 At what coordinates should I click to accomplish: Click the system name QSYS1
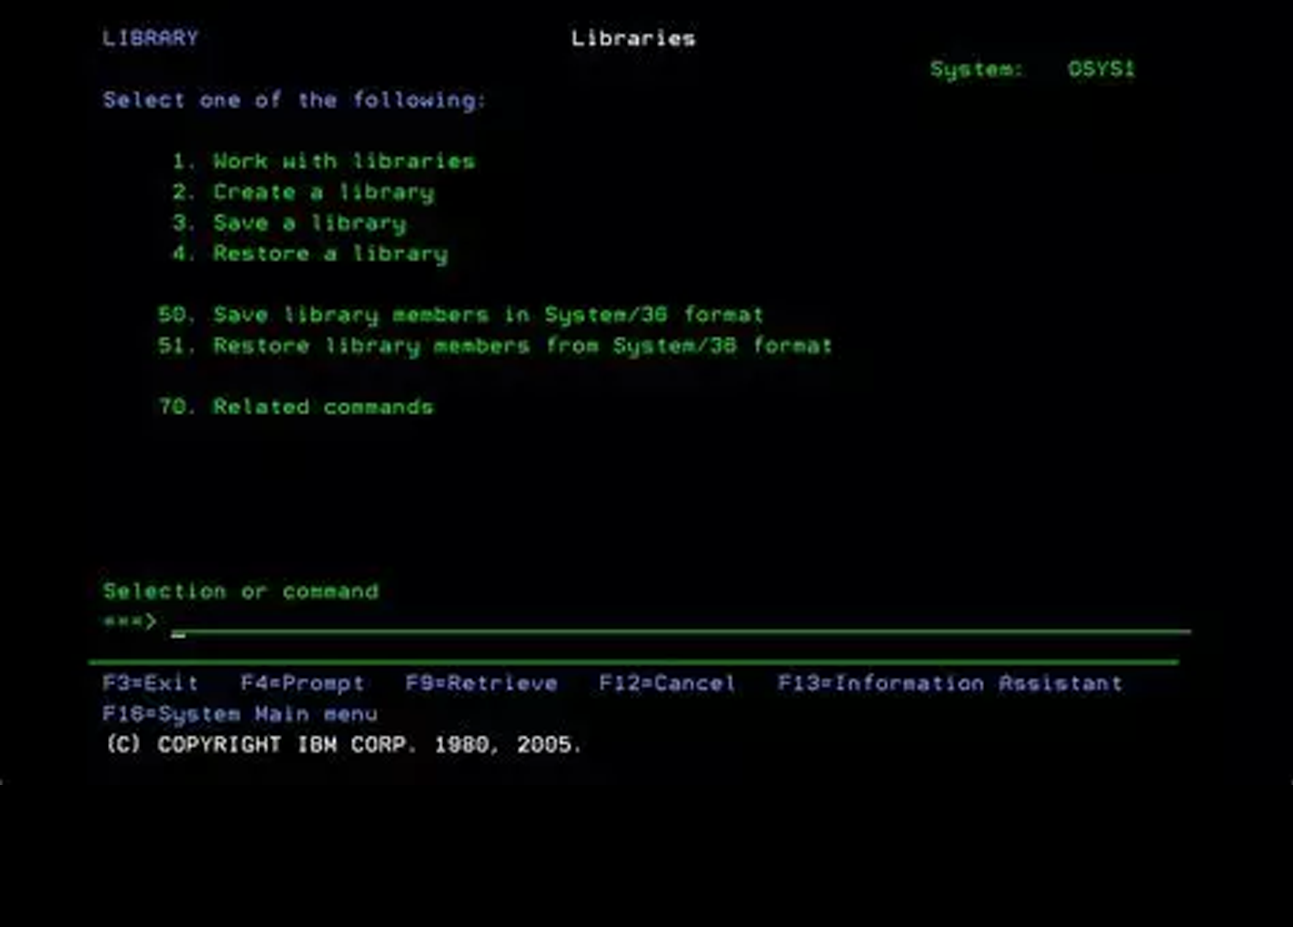[x=1101, y=69]
